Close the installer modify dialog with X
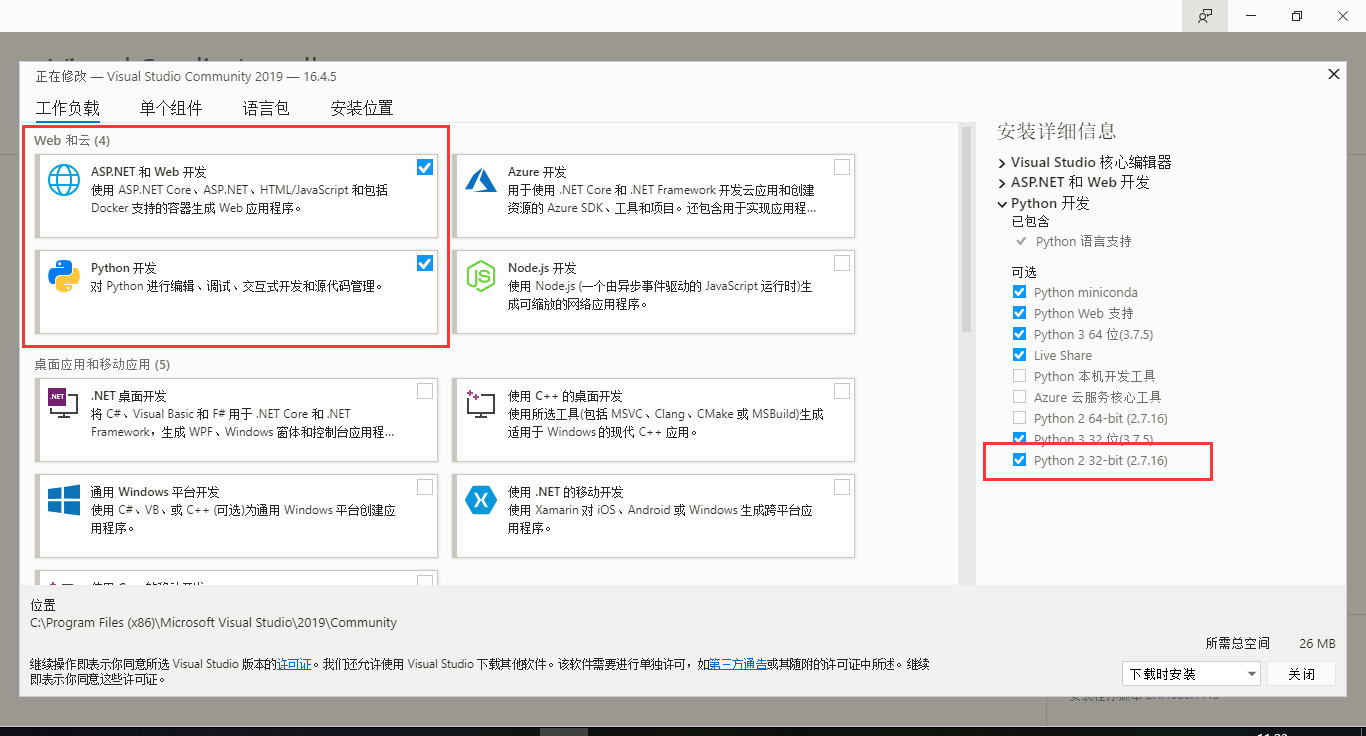The height and width of the screenshot is (736, 1366). [1333, 74]
